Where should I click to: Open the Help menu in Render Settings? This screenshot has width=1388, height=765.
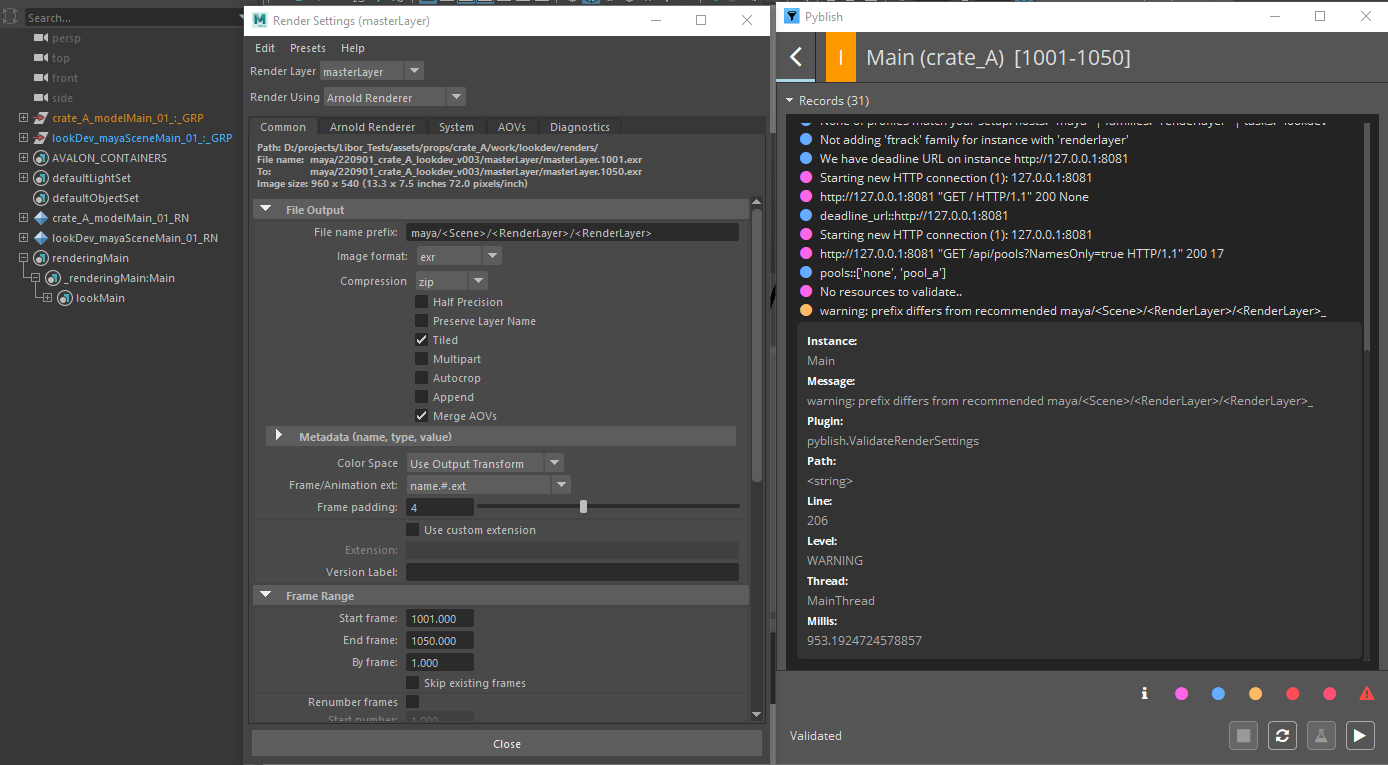click(353, 48)
